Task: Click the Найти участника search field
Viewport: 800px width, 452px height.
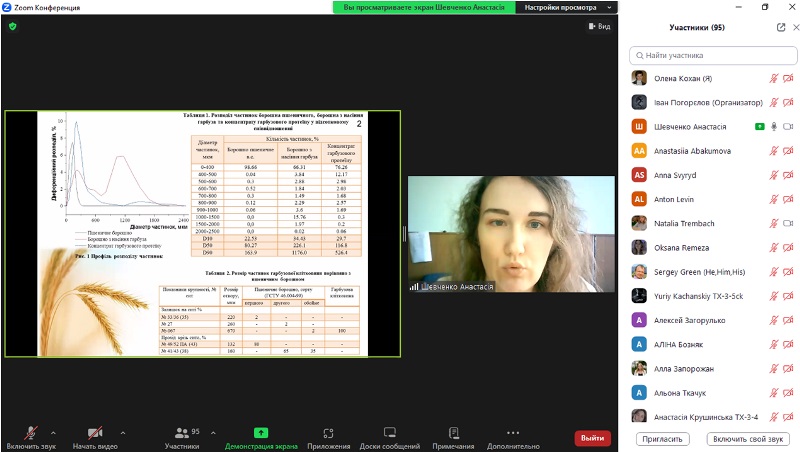Action: coord(713,56)
